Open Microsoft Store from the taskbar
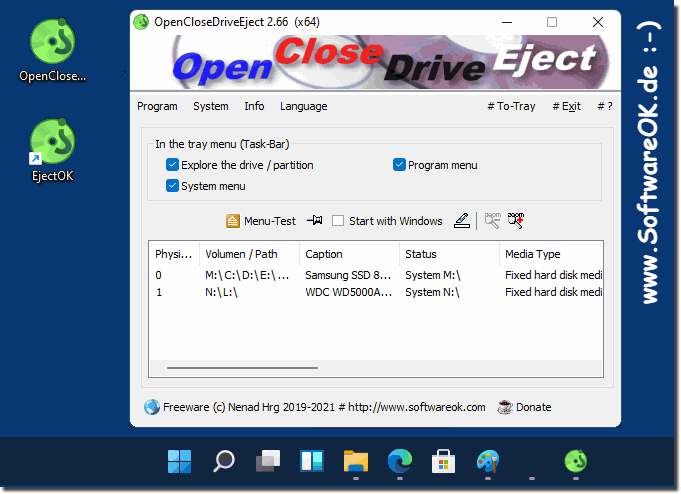This screenshot has width=681, height=494. pos(443,461)
